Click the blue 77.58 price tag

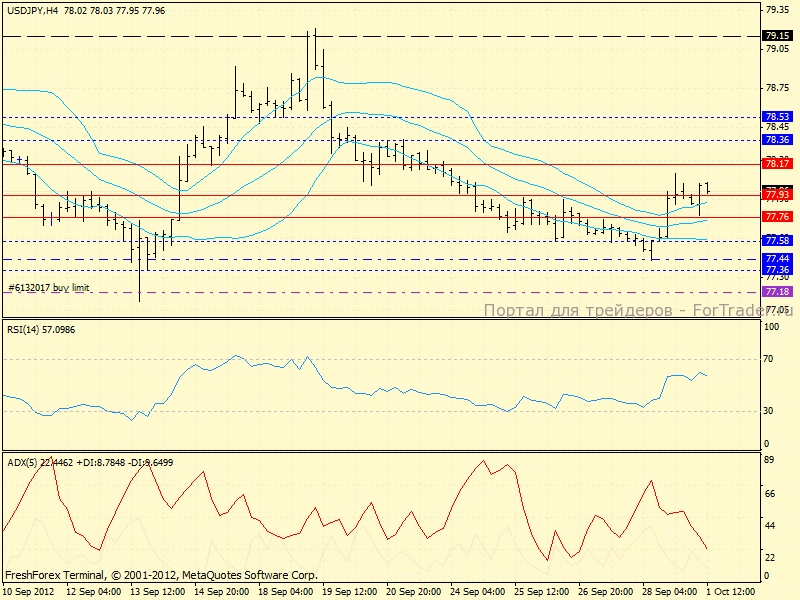click(777, 241)
